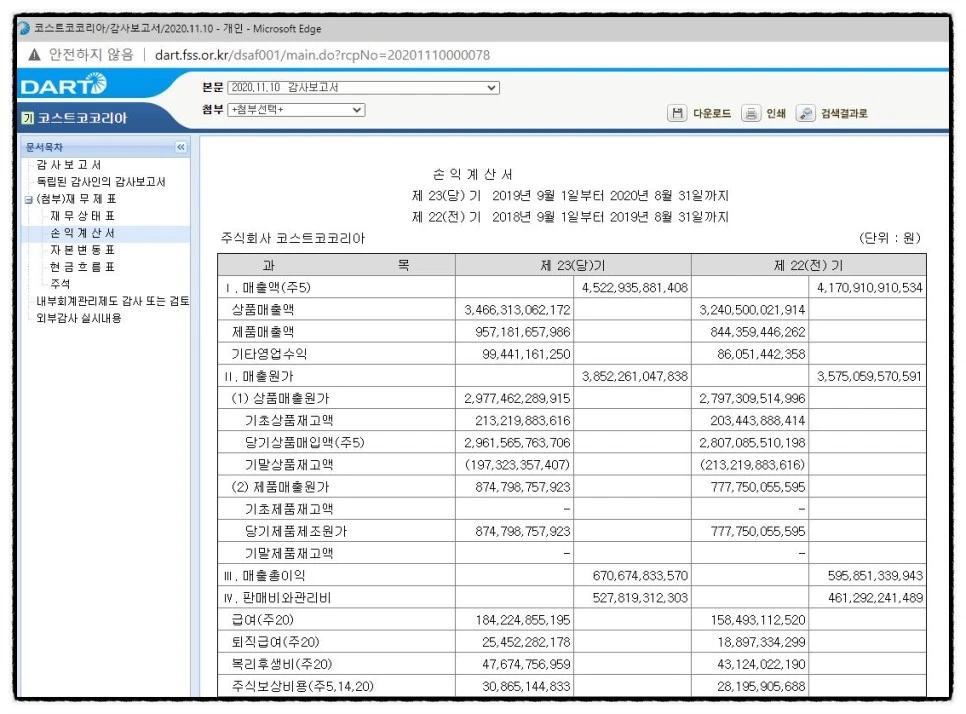The width and height of the screenshot is (966, 714).
Task: Click the 검색결과로 button
Action: click(x=844, y=113)
